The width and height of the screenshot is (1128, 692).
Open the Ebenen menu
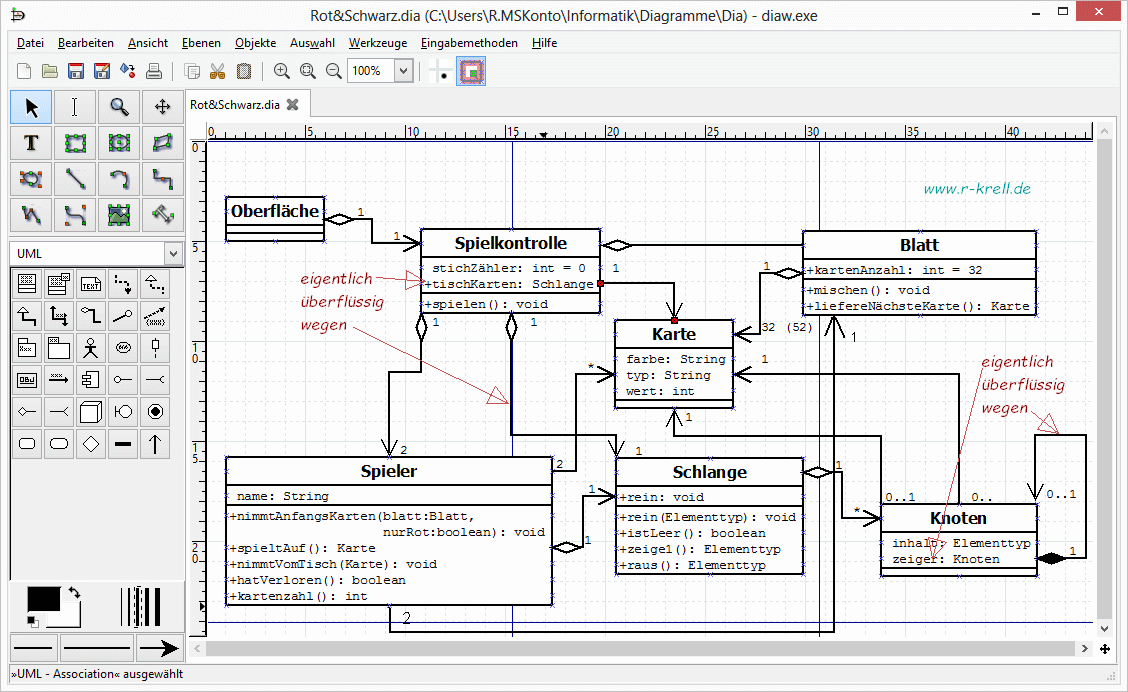[201, 43]
